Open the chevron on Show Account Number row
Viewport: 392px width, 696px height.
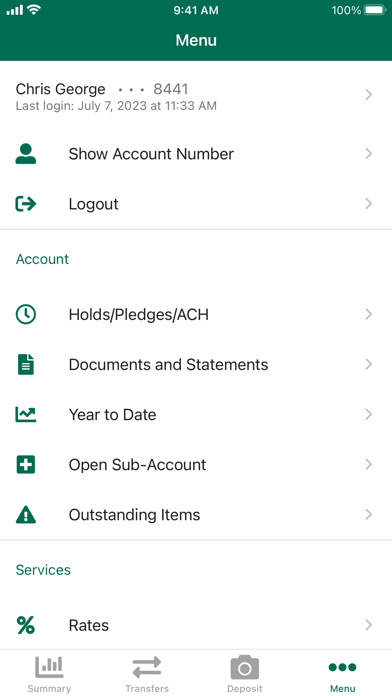click(368, 154)
